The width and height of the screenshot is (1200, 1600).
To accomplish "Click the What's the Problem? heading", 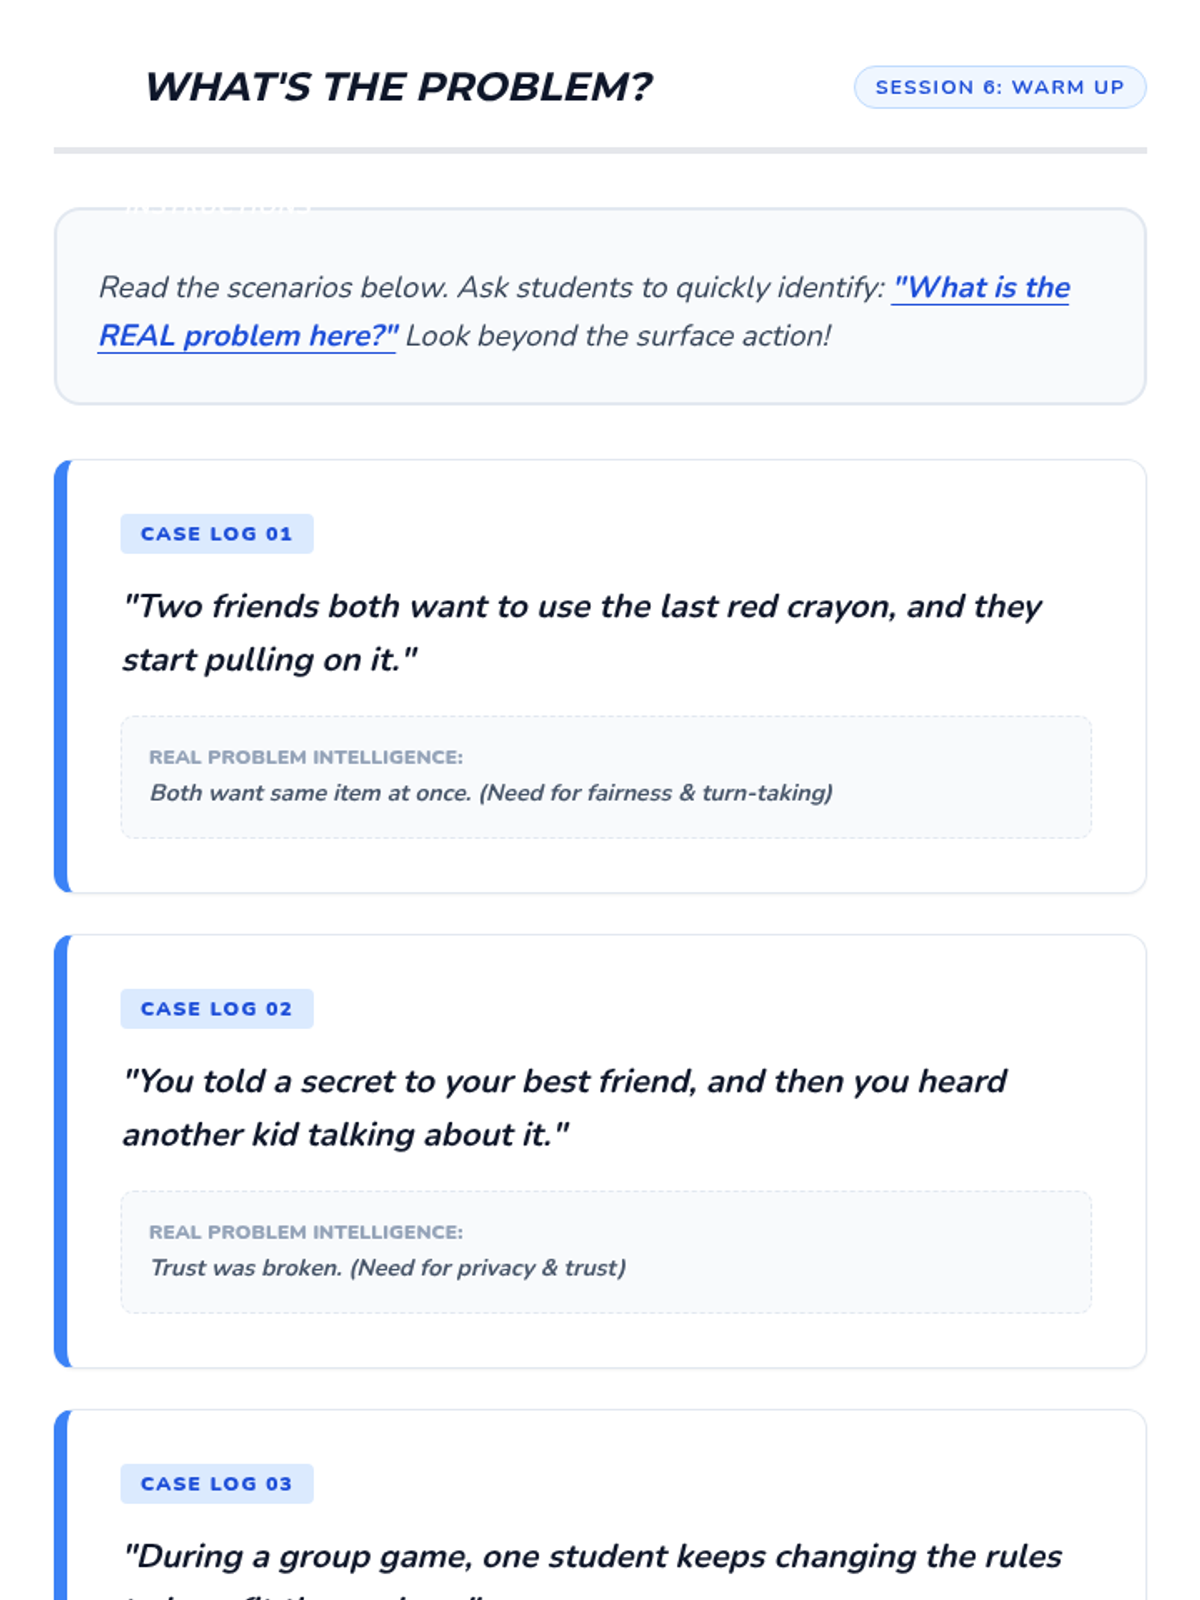I will (x=399, y=87).
